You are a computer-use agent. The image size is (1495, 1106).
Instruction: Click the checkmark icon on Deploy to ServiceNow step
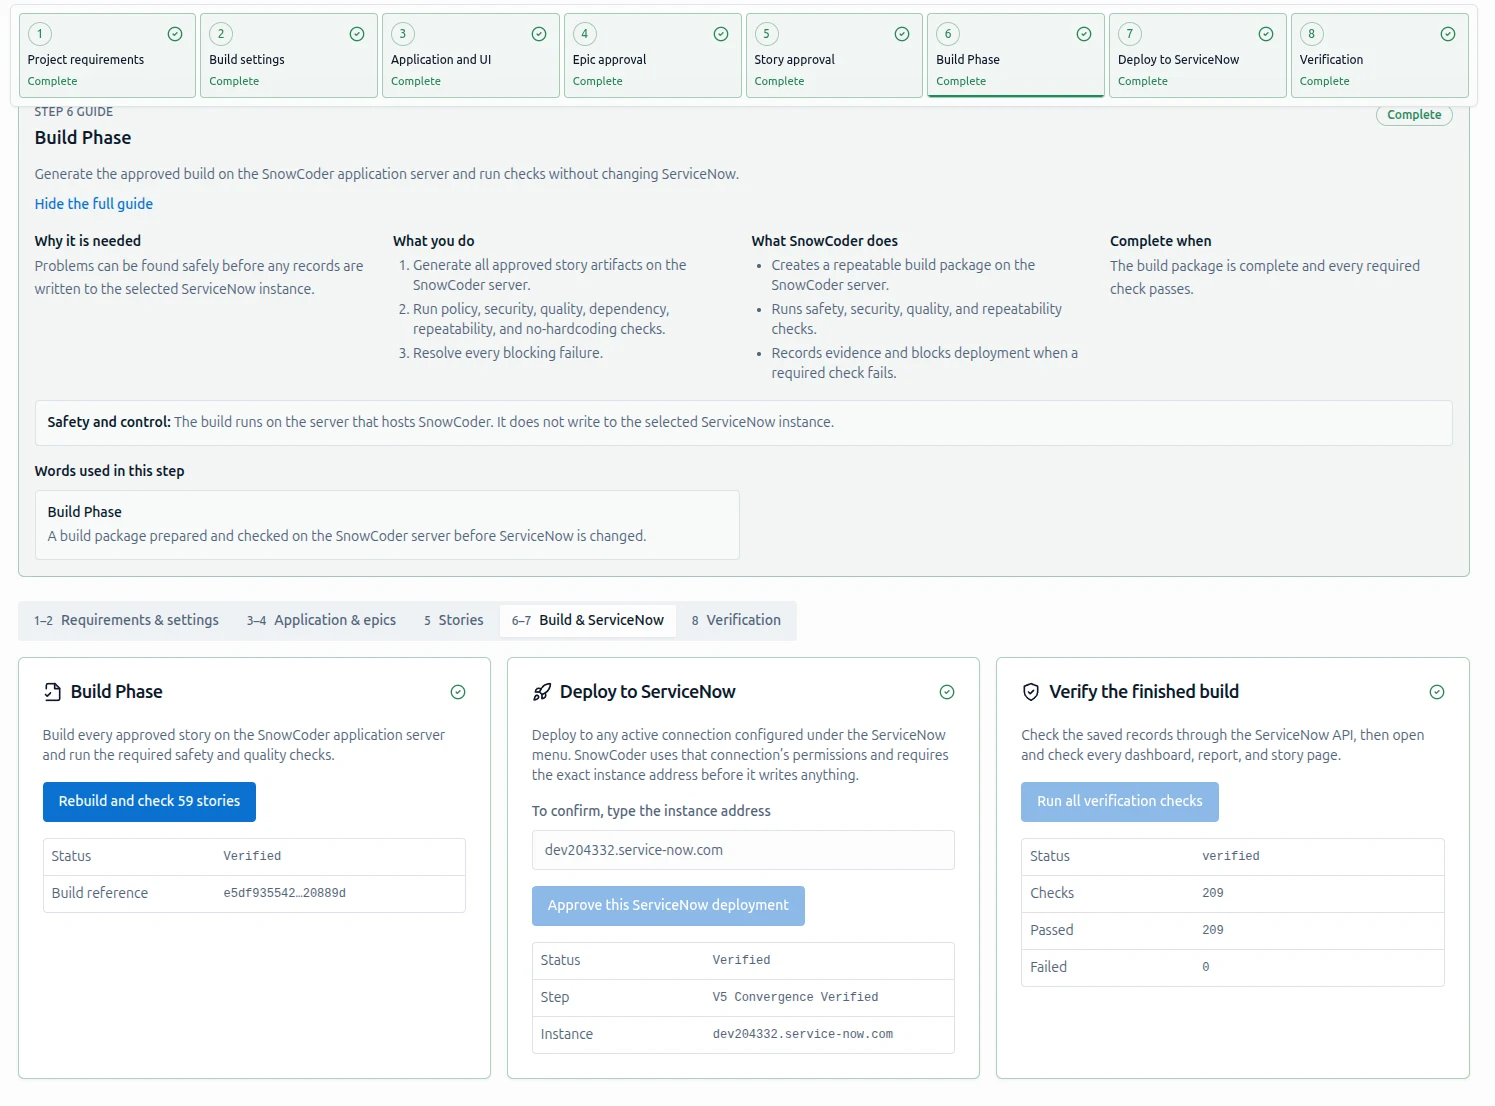[1266, 34]
